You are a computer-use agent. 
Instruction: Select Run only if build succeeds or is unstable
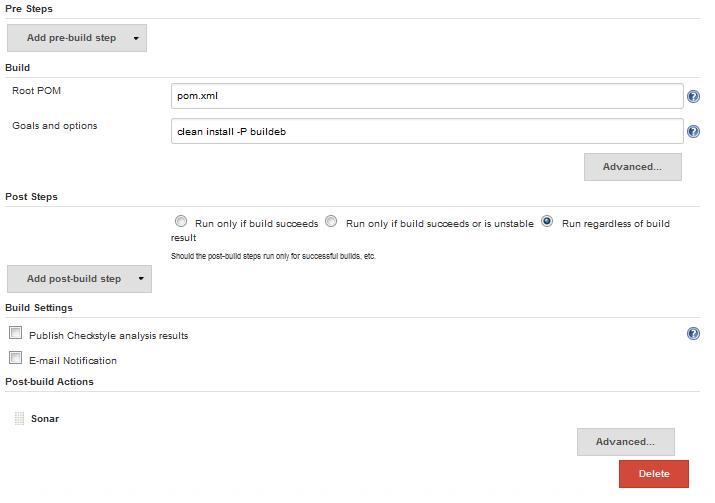click(331, 222)
